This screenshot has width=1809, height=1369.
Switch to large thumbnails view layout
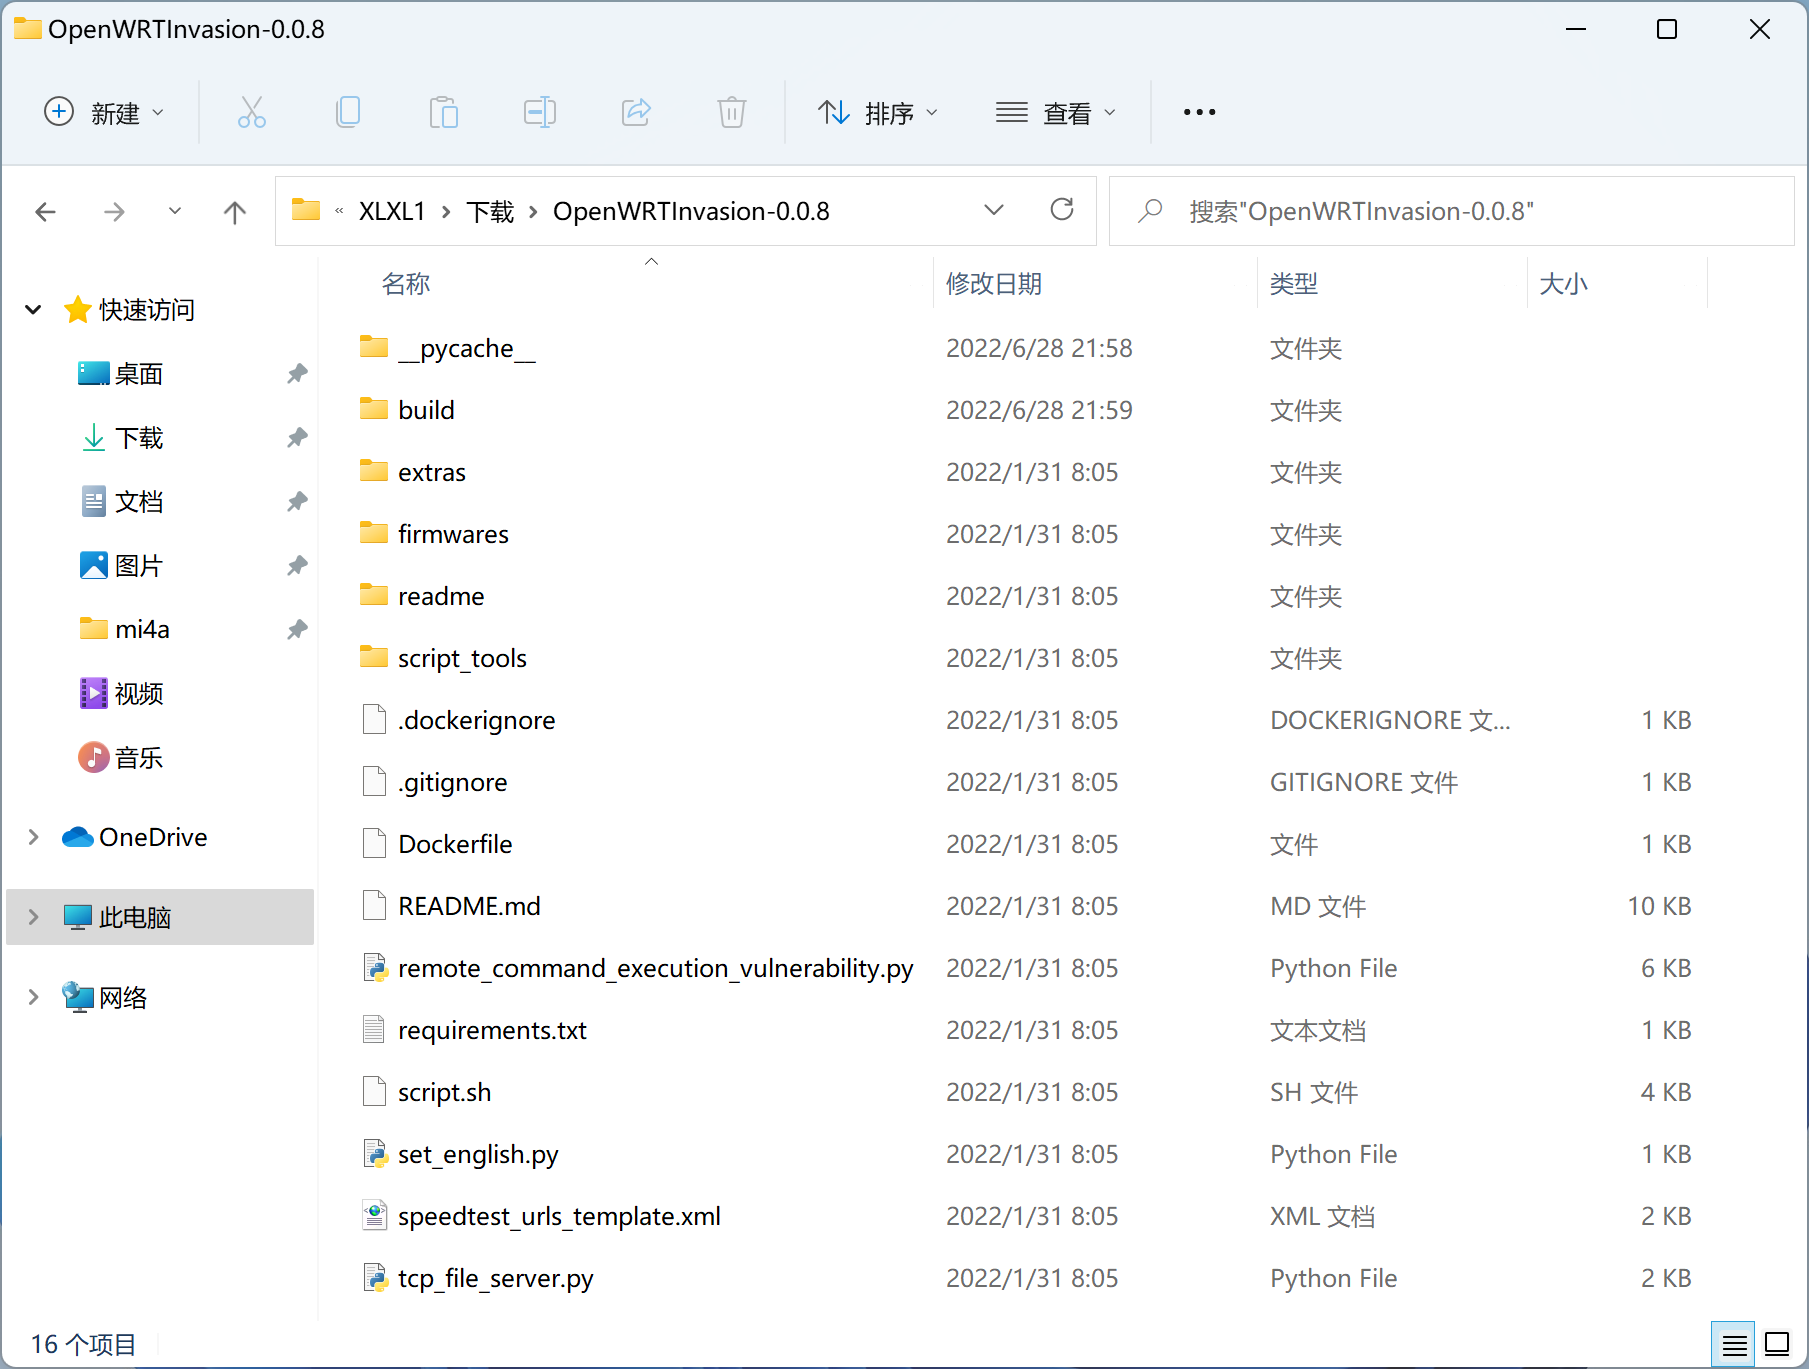pos(1777,1345)
